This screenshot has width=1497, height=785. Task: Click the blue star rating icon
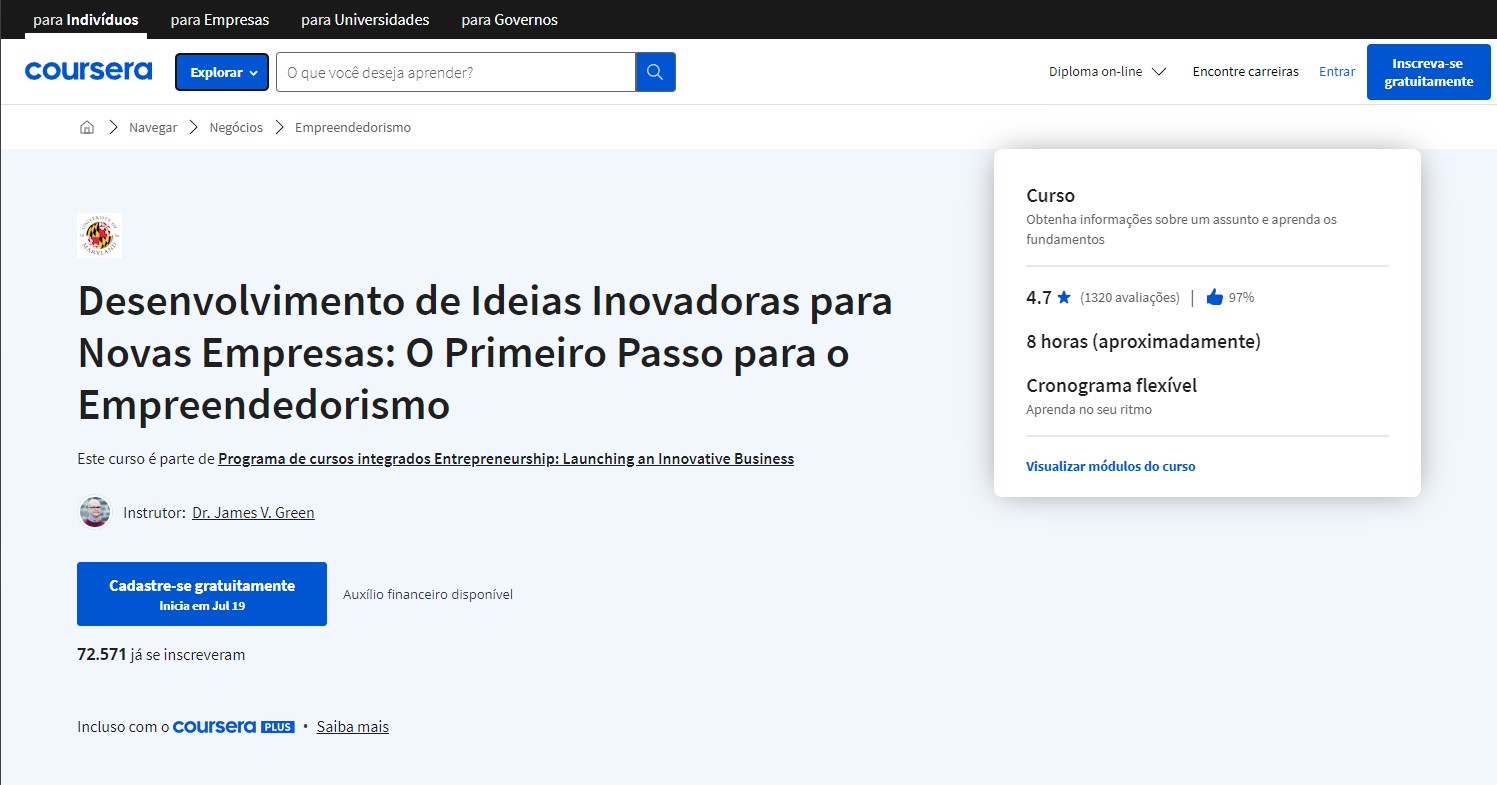coord(1064,297)
